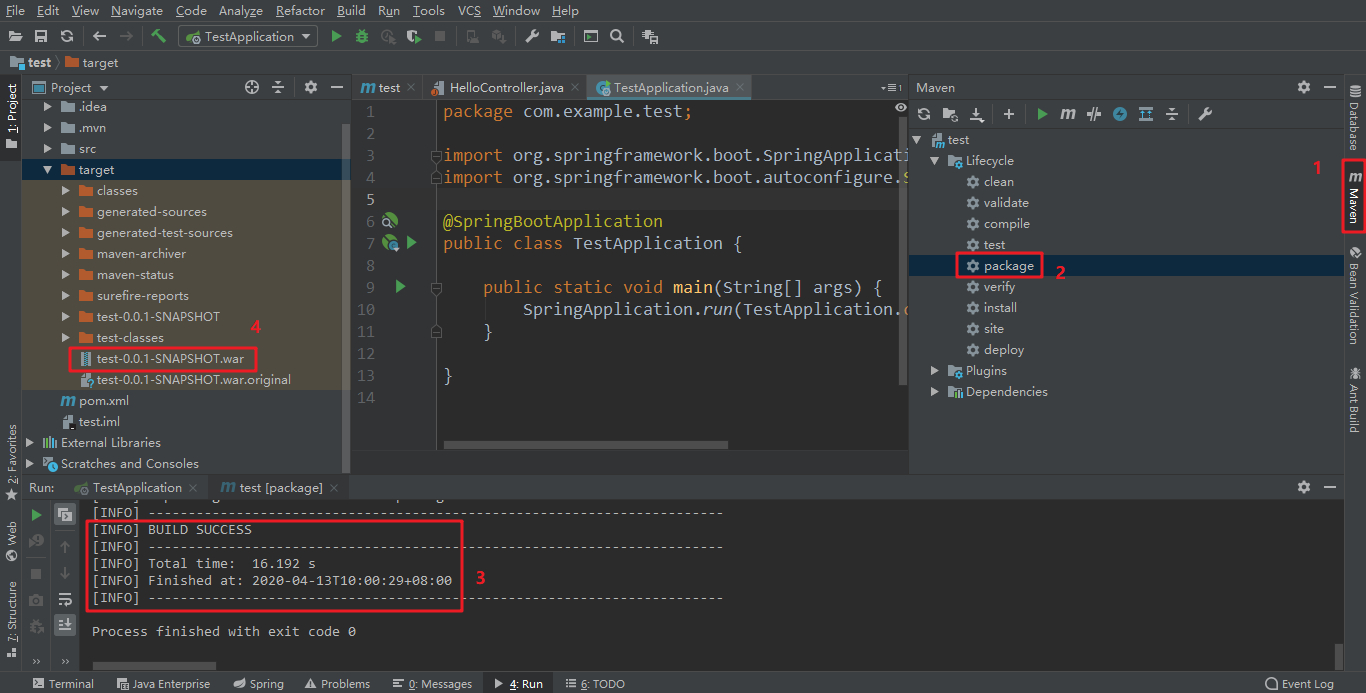This screenshot has height=693, width=1366.
Task: Open the Java Enterprise tool window
Action: pos(164,684)
